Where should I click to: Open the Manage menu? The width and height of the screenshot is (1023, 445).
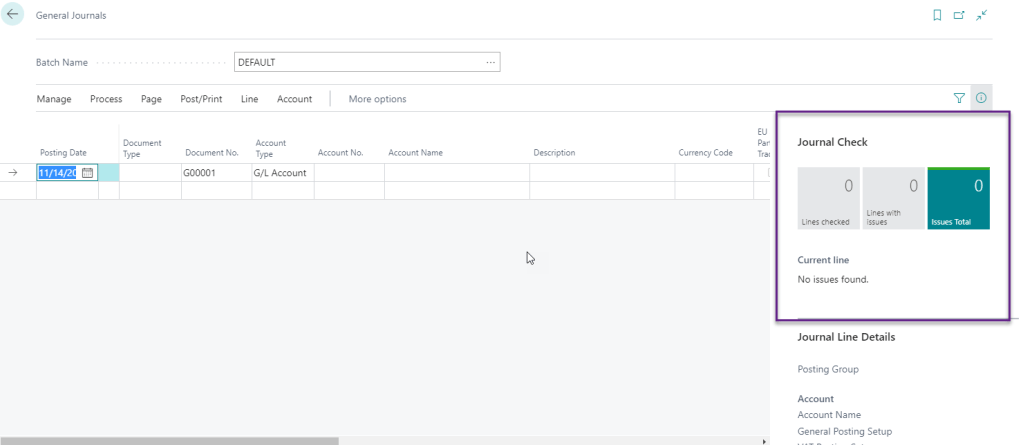[x=54, y=99]
